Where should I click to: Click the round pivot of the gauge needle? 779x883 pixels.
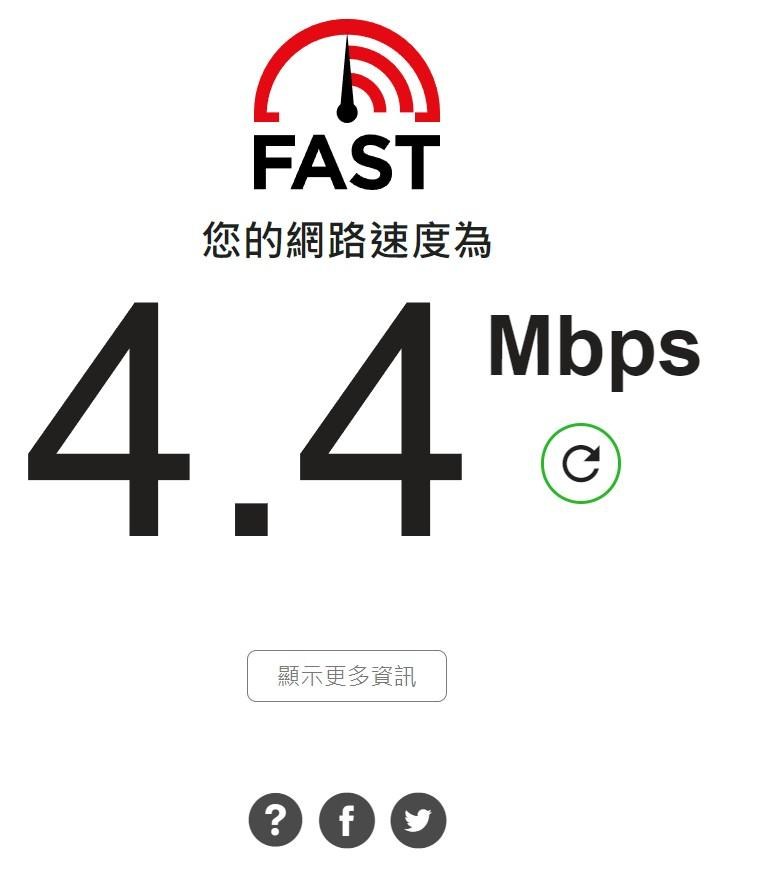pos(347,112)
